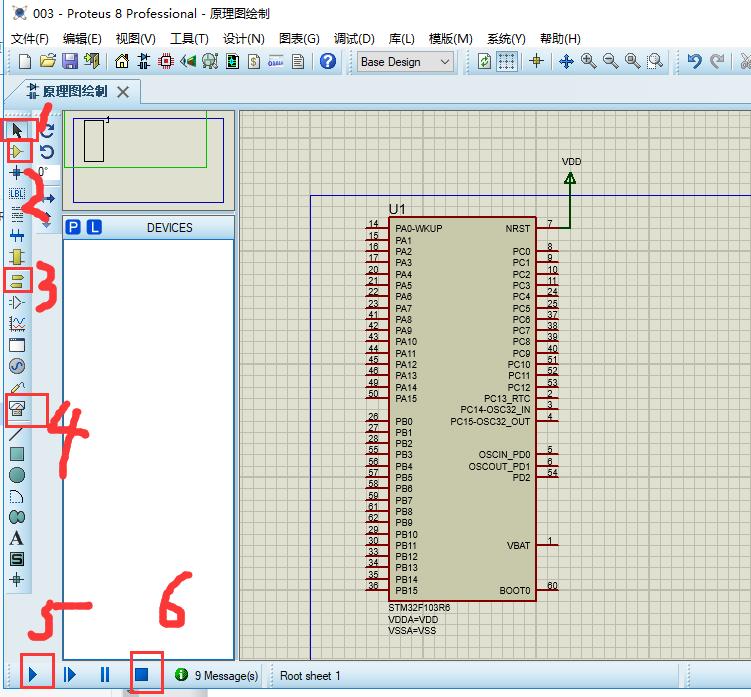Select the Probe mode tool
Screen dimensions: 751x697
coord(17,387)
